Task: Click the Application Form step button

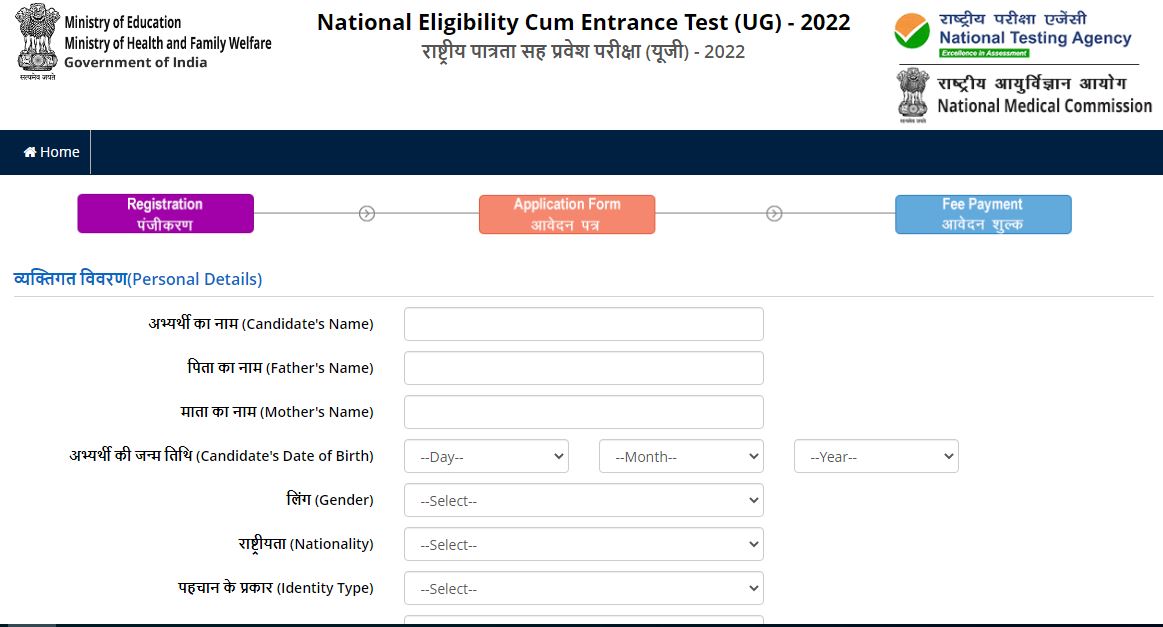Action: coord(567,213)
